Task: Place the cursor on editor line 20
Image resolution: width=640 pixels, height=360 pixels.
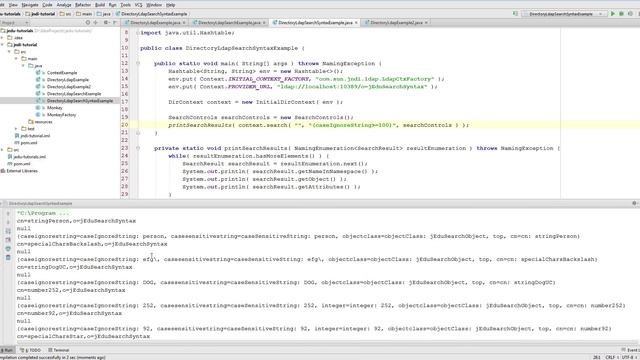Action: tap(318, 125)
